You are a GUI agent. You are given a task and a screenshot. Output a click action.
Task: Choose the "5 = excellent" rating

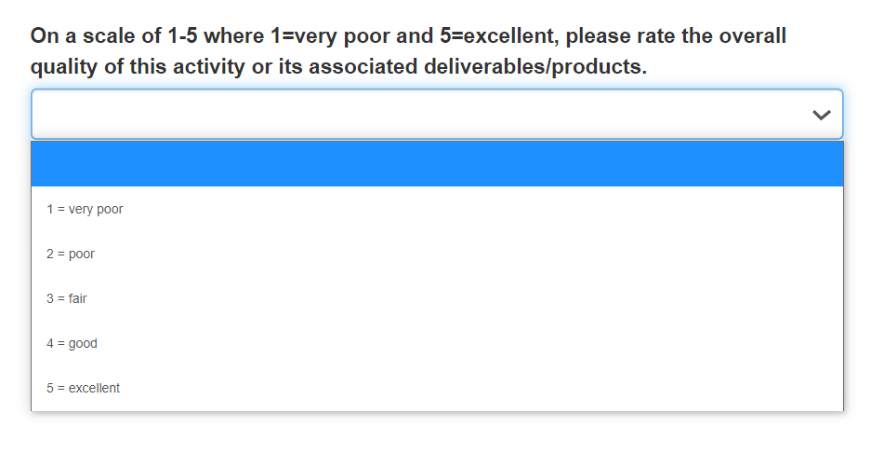83,388
